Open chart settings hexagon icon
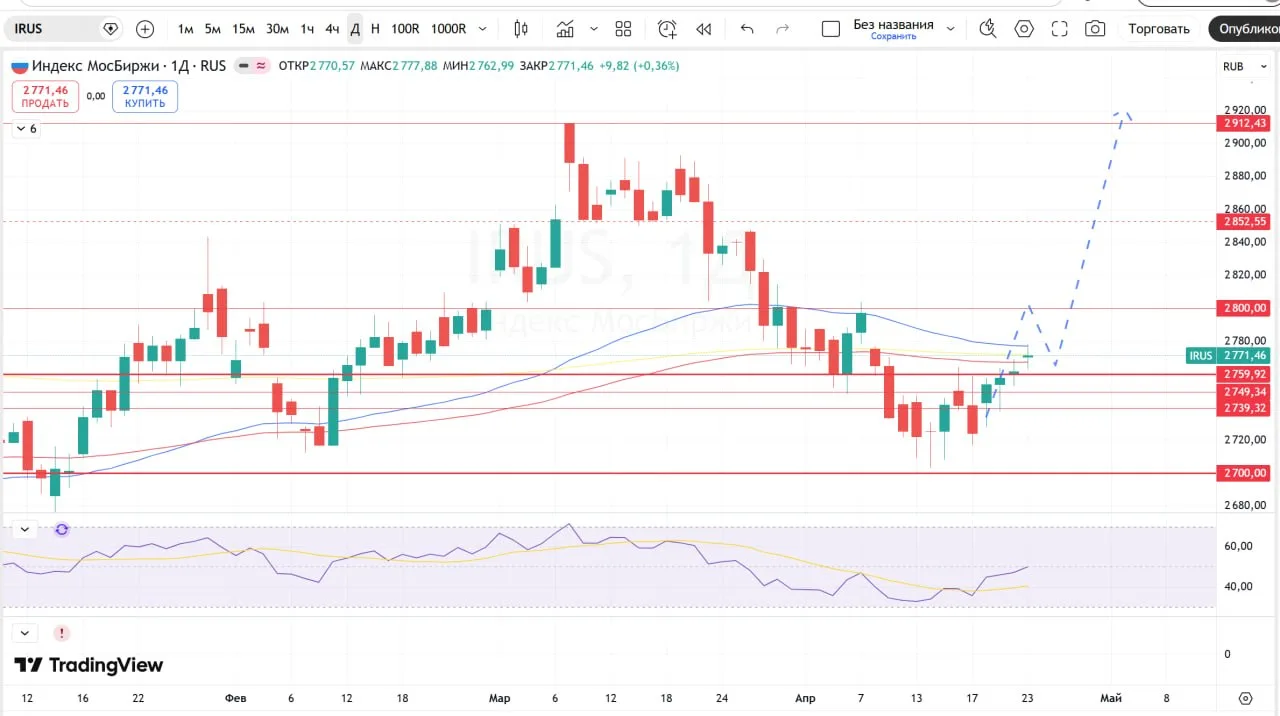Viewport: 1280px width, 716px height. [x=1024, y=29]
